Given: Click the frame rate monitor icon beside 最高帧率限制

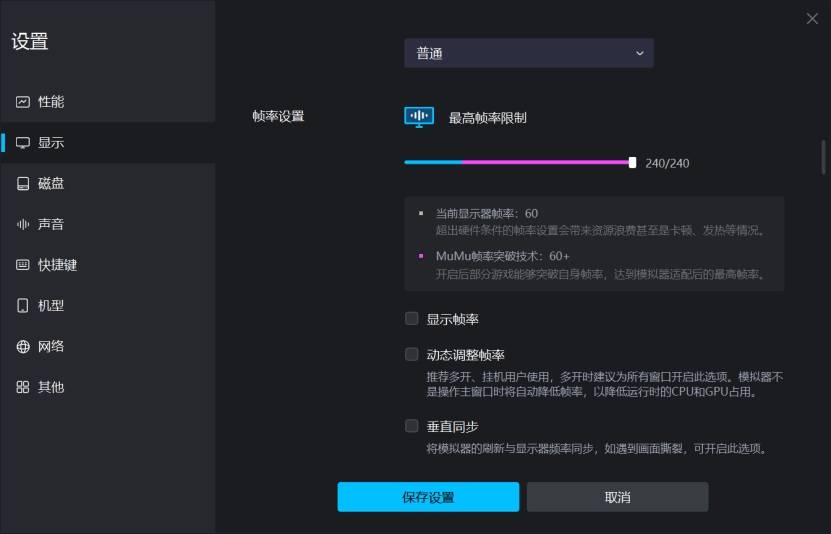Looking at the screenshot, I should [419, 117].
